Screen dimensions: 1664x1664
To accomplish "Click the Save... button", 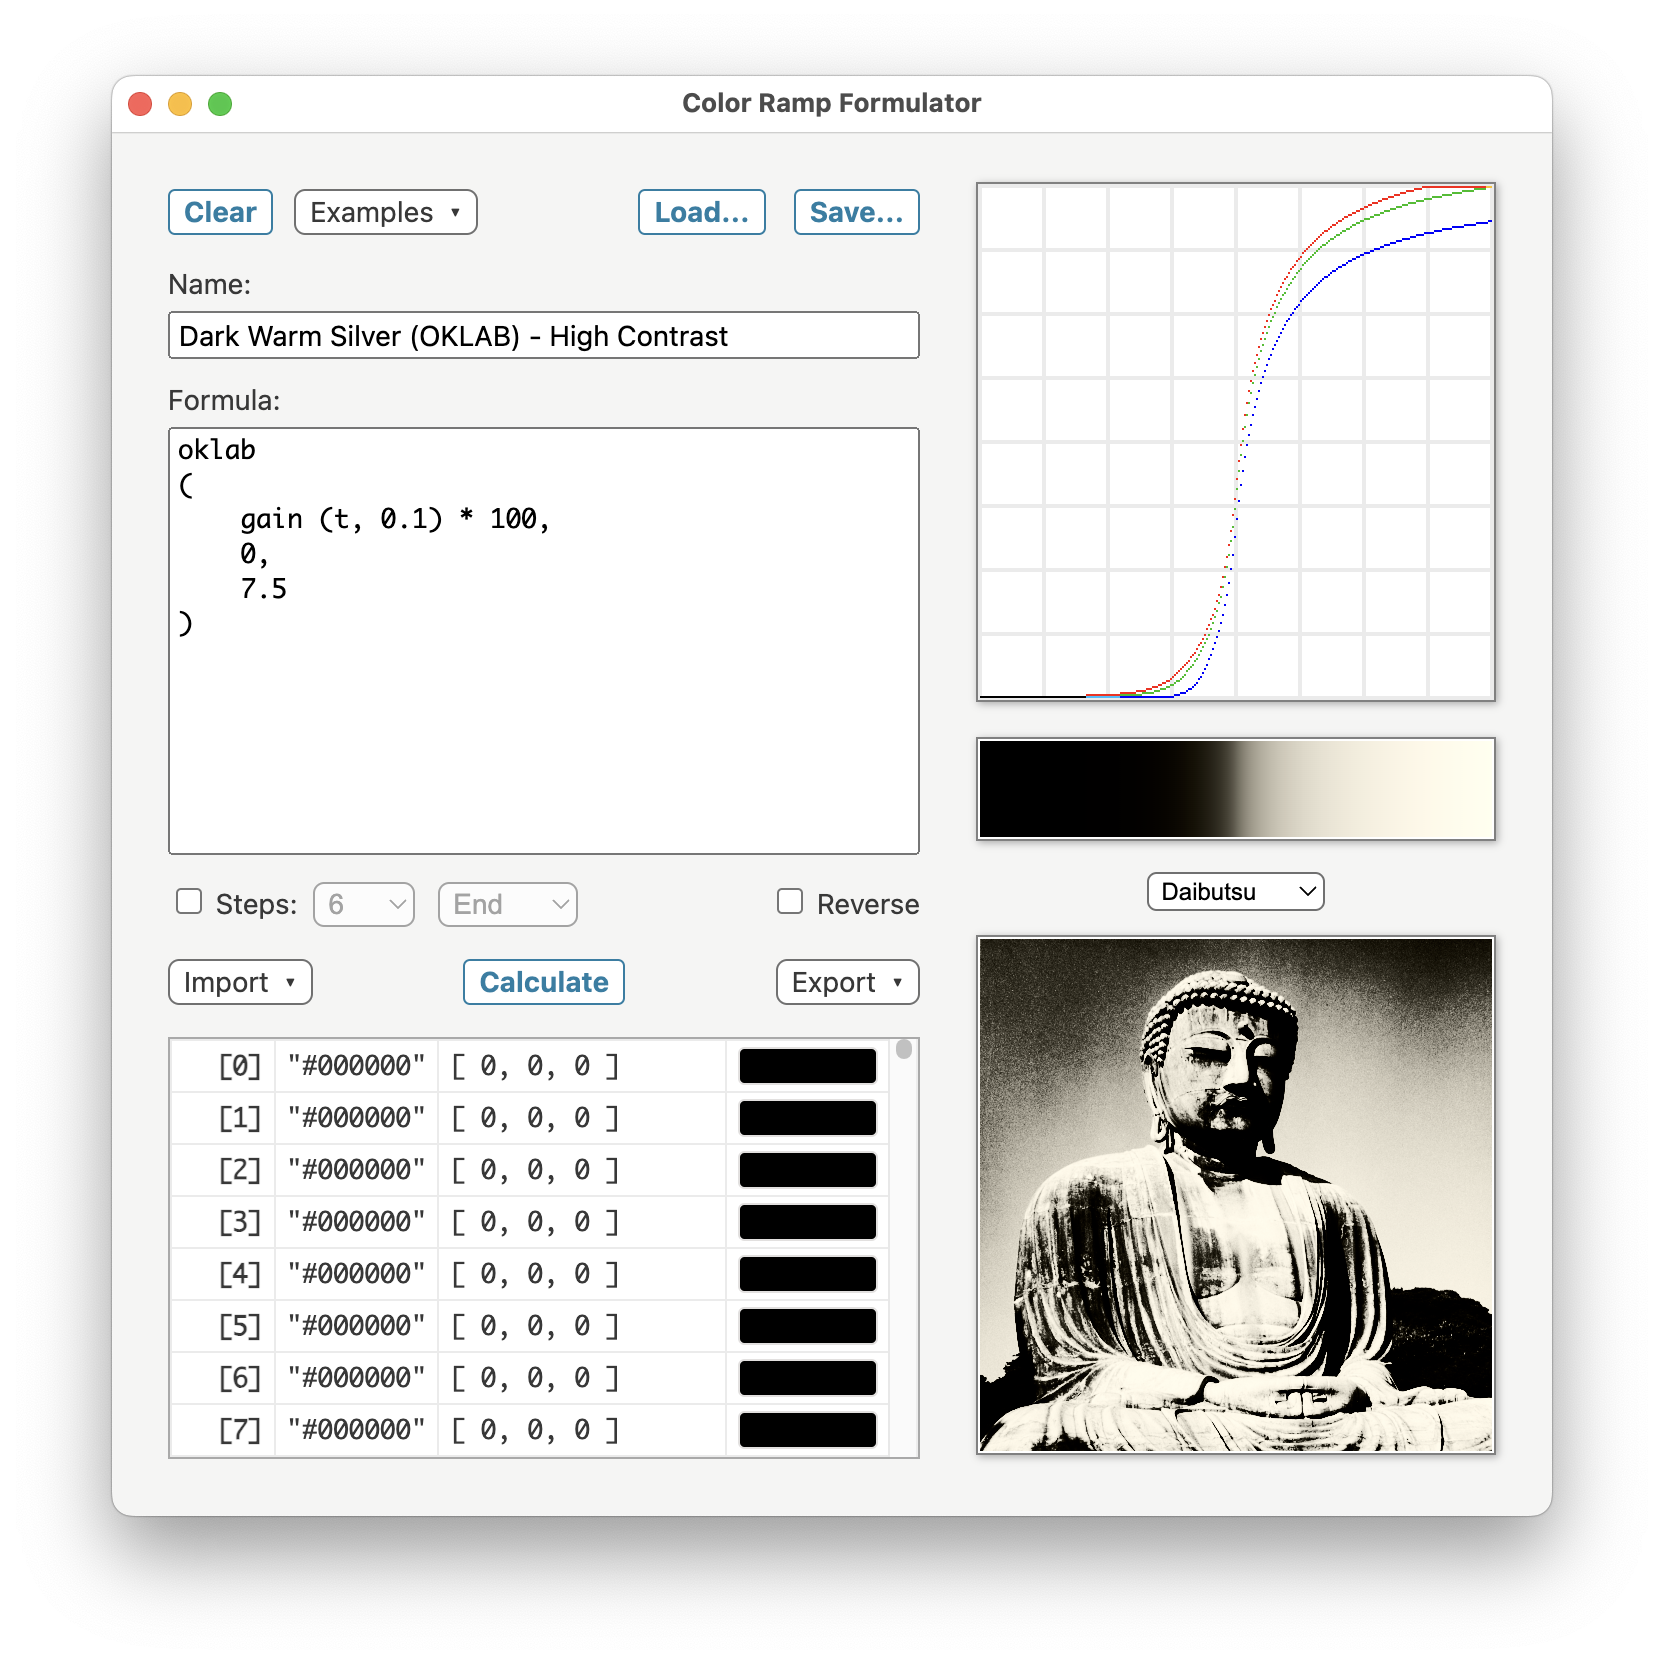I will click(x=856, y=212).
